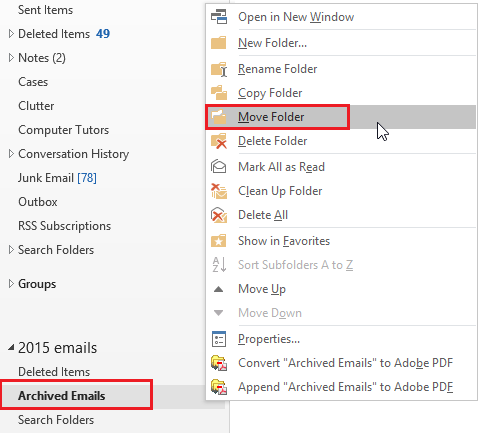Image resolution: width=478 pixels, height=433 pixels.
Task: Click the Mark All as Read envelope icon
Action: (219, 167)
